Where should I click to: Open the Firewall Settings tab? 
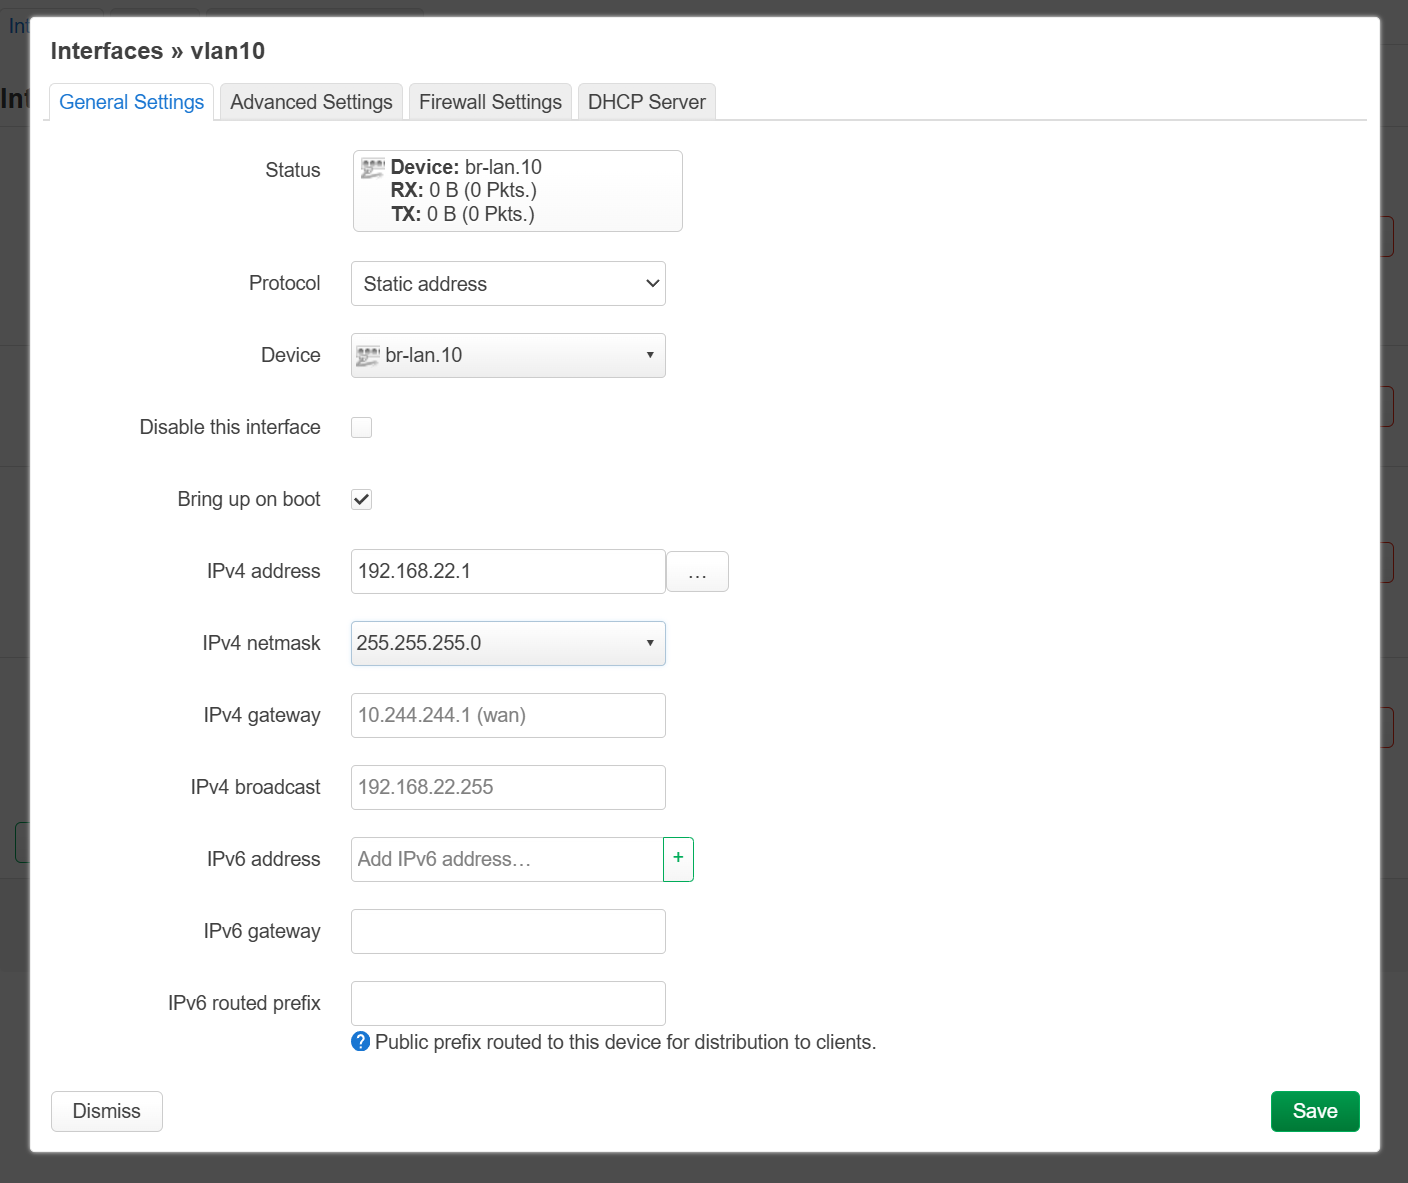490,102
